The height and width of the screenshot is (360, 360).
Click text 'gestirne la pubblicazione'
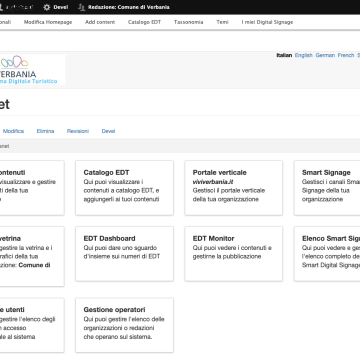(x=227, y=256)
